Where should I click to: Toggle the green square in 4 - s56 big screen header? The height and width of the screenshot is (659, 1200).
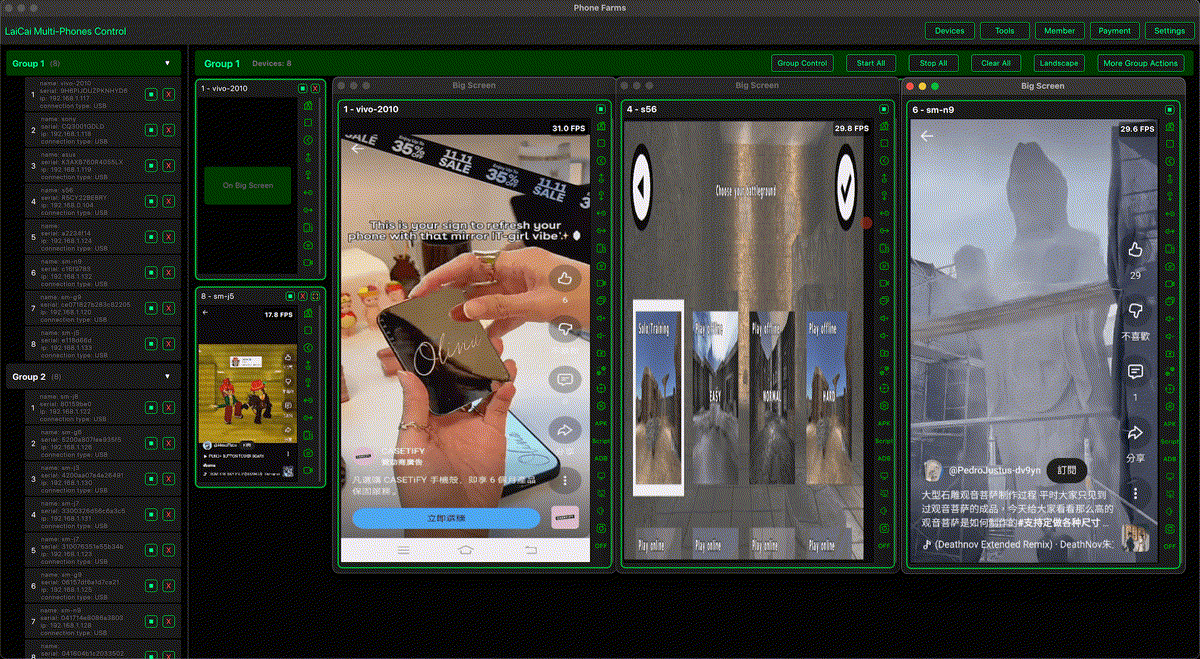click(x=884, y=109)
